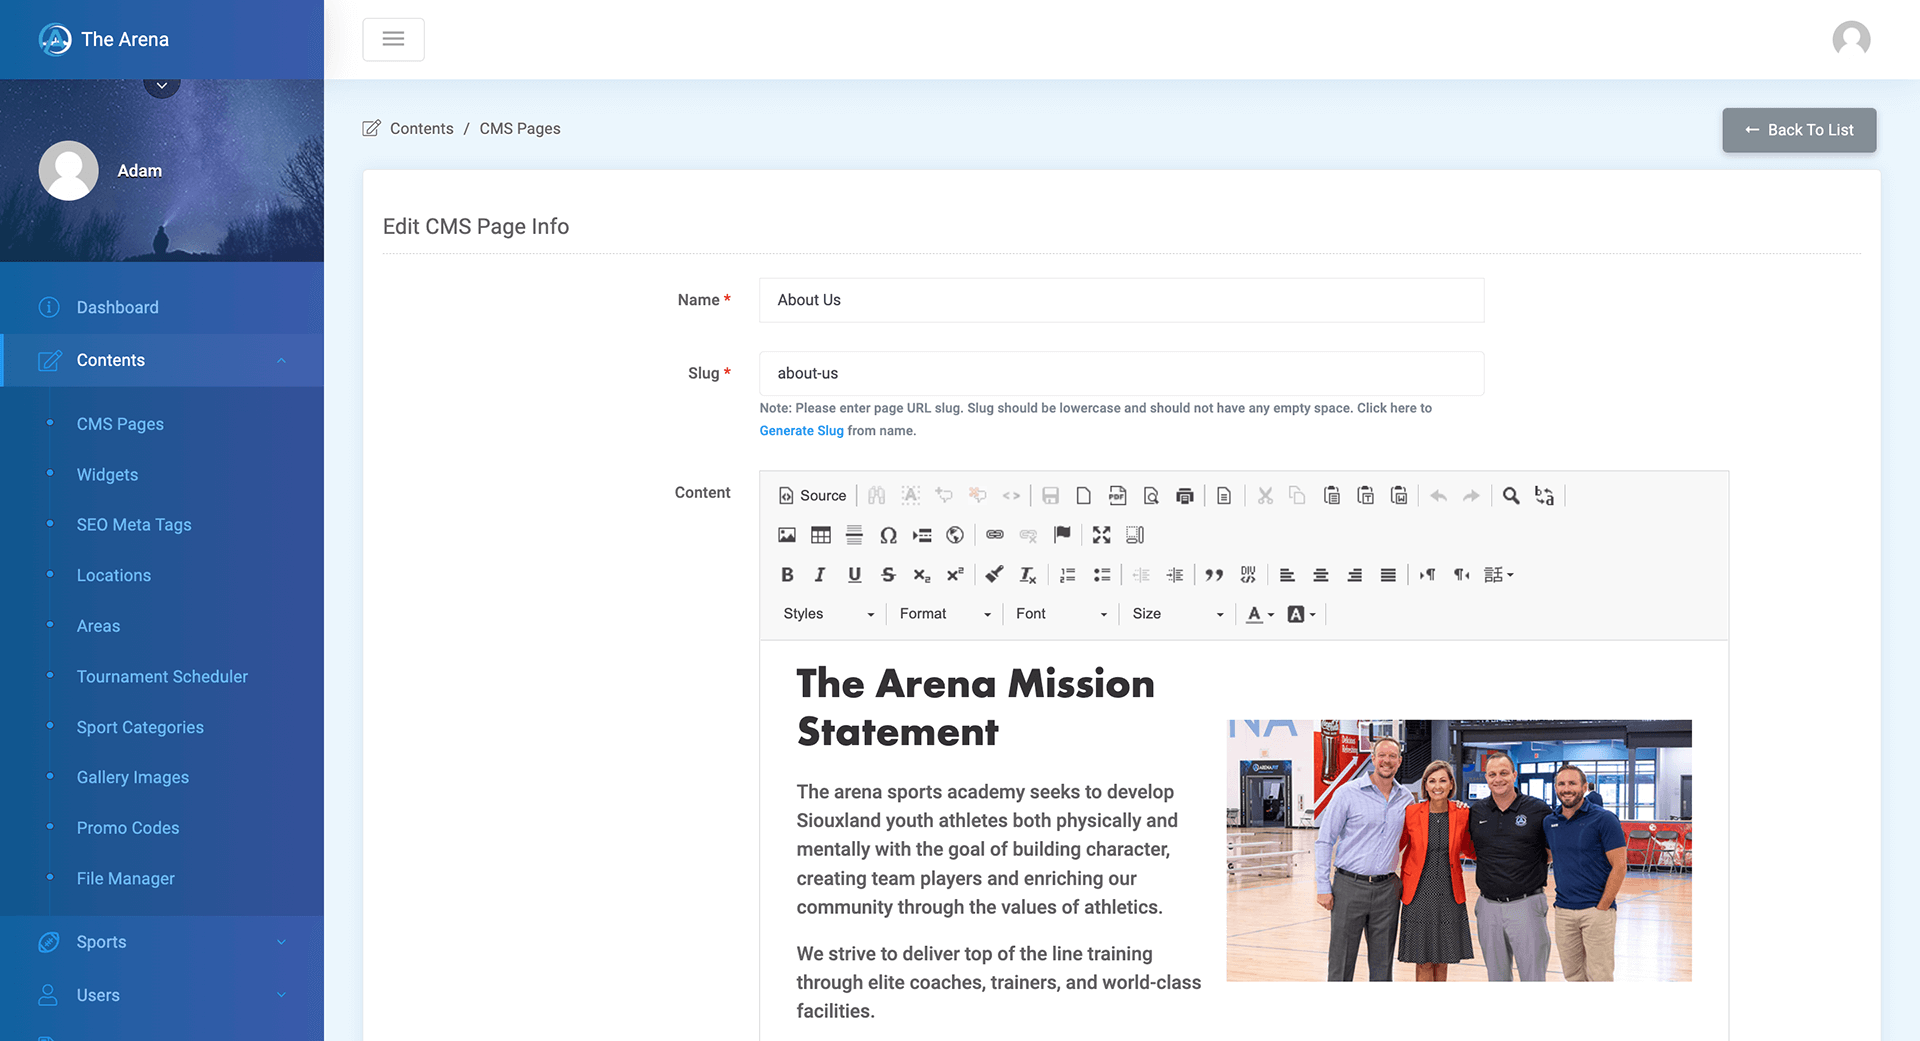Open the Set Language dropdown
The width and height of the screenshot is (1920, 1041).
(x=1499, y=574)
